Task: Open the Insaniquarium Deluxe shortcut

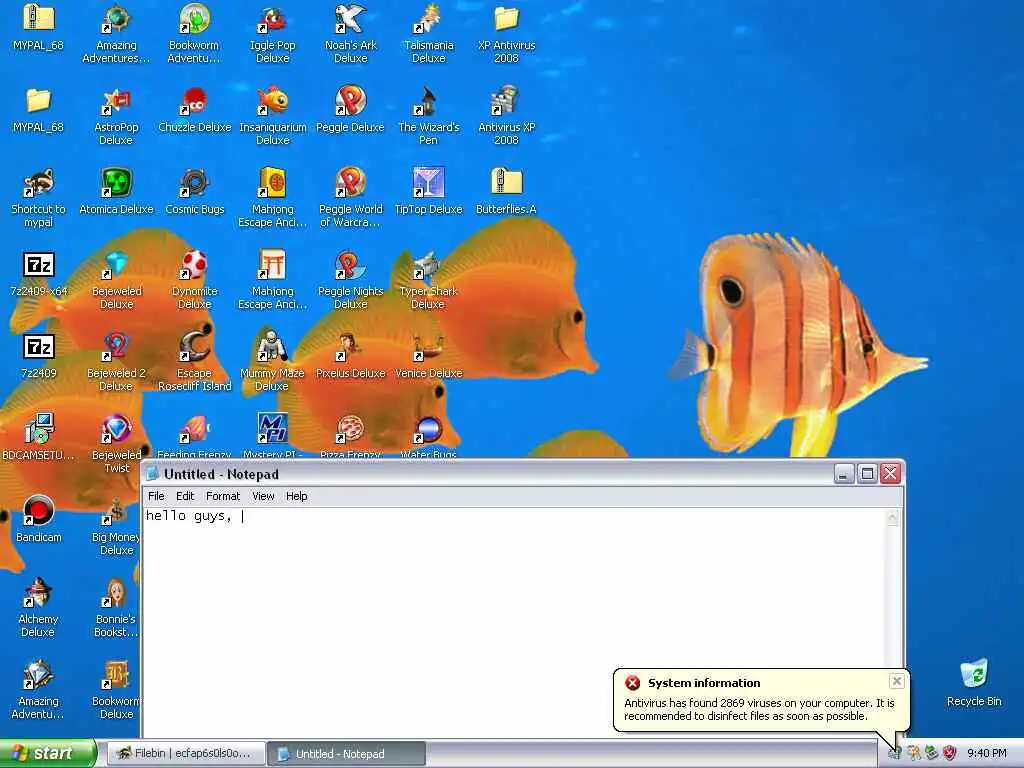Action: pyautogui.click(x=272, y=115)
